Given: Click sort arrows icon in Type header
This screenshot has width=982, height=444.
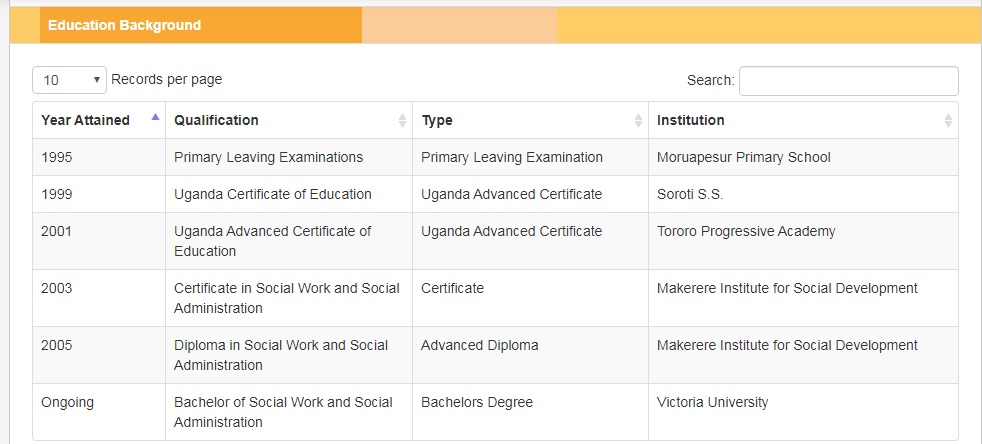Looking at the screenshot, I should pos(638,120).
